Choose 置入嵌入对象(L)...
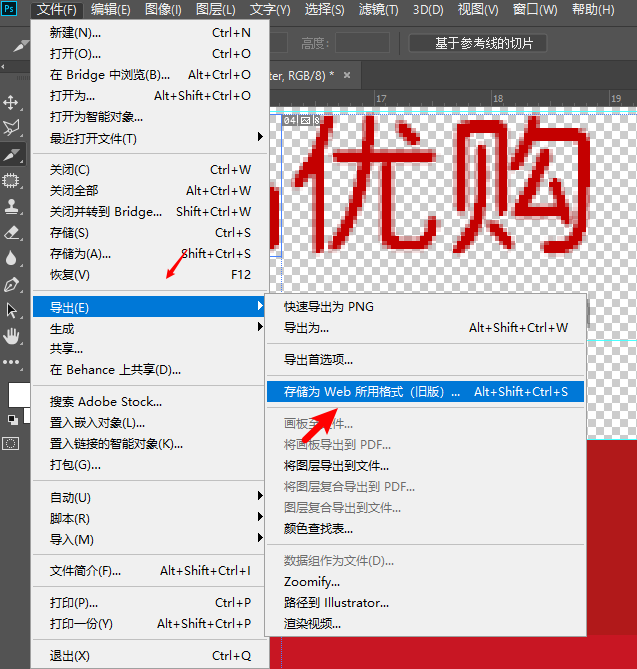637x669 pixels. [148, 422]
